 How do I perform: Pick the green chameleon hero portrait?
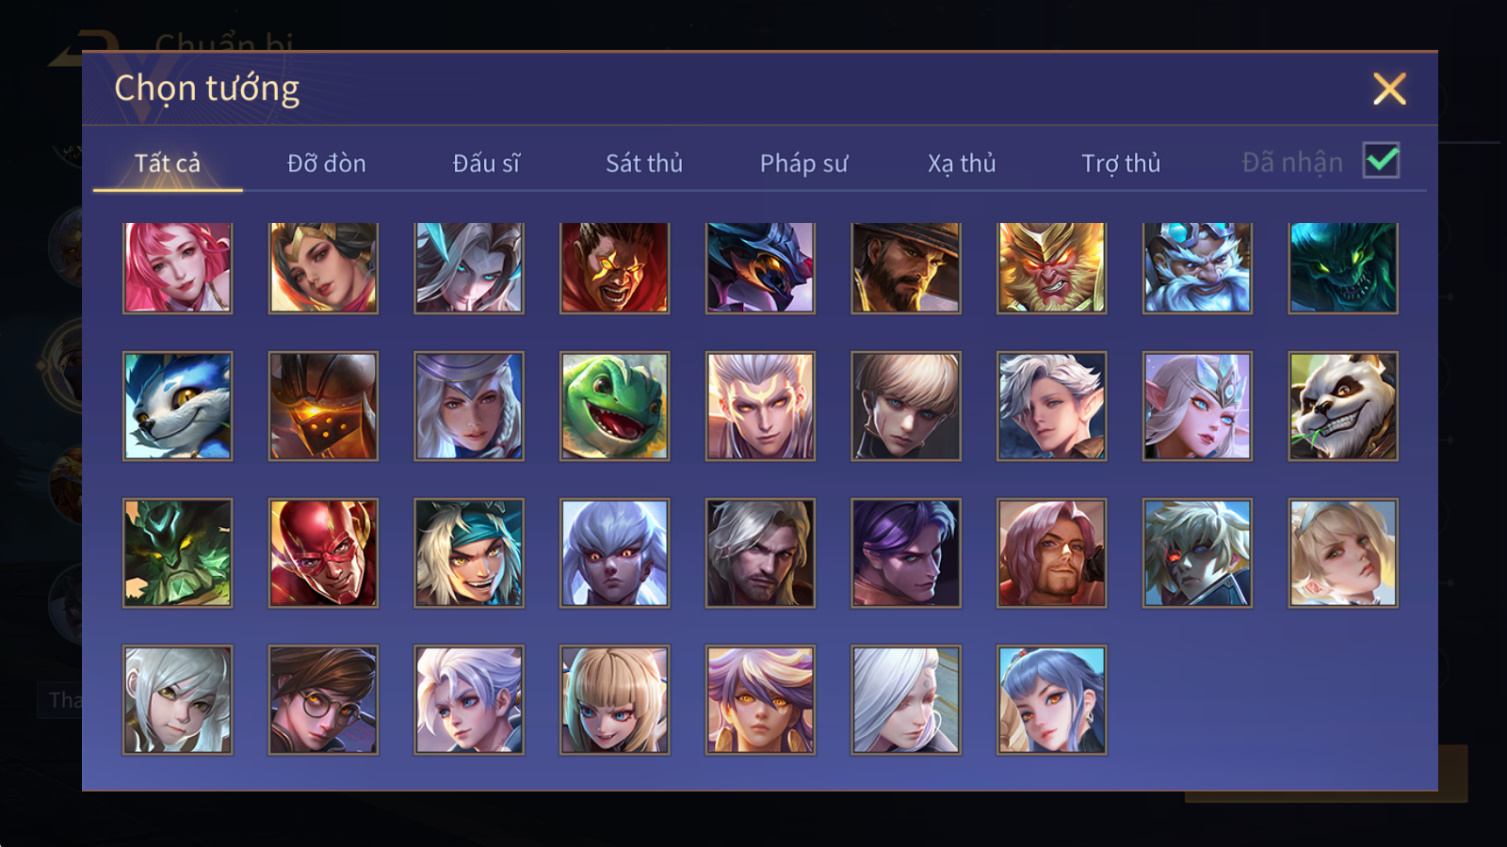pos(615,406)
